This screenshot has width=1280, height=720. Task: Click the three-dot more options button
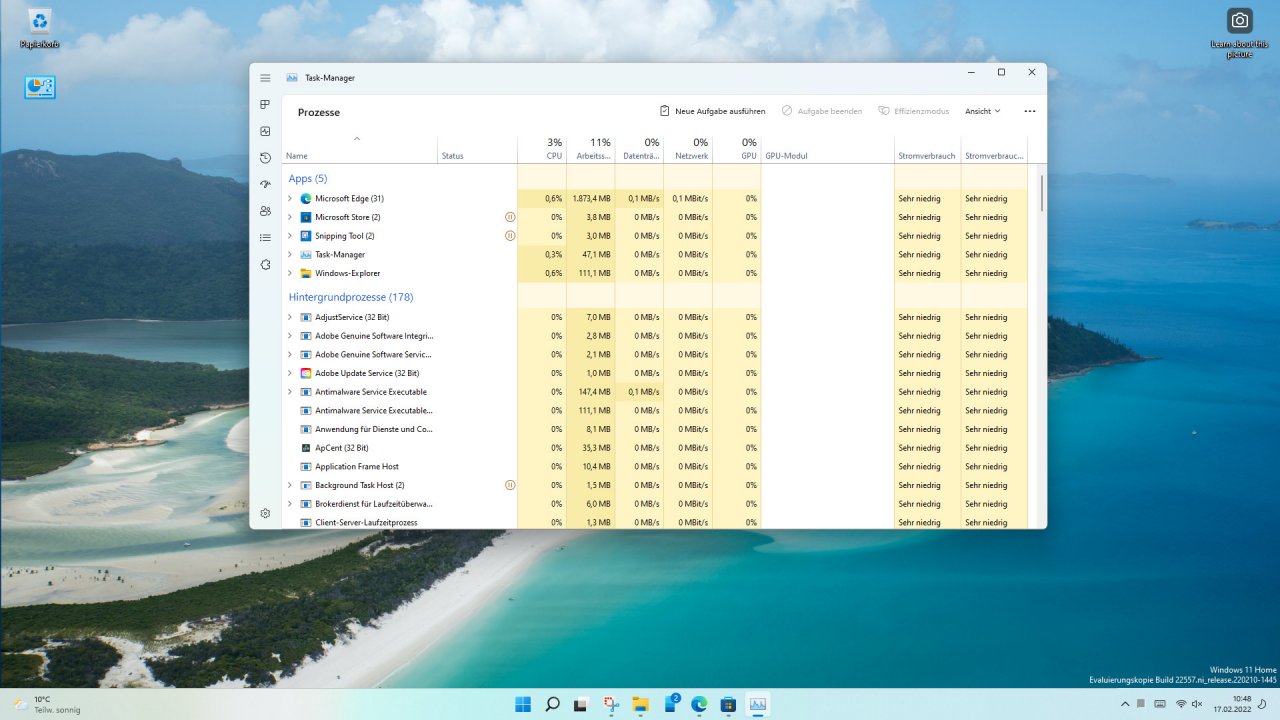pyautogui.click(x=1030, y=111)
